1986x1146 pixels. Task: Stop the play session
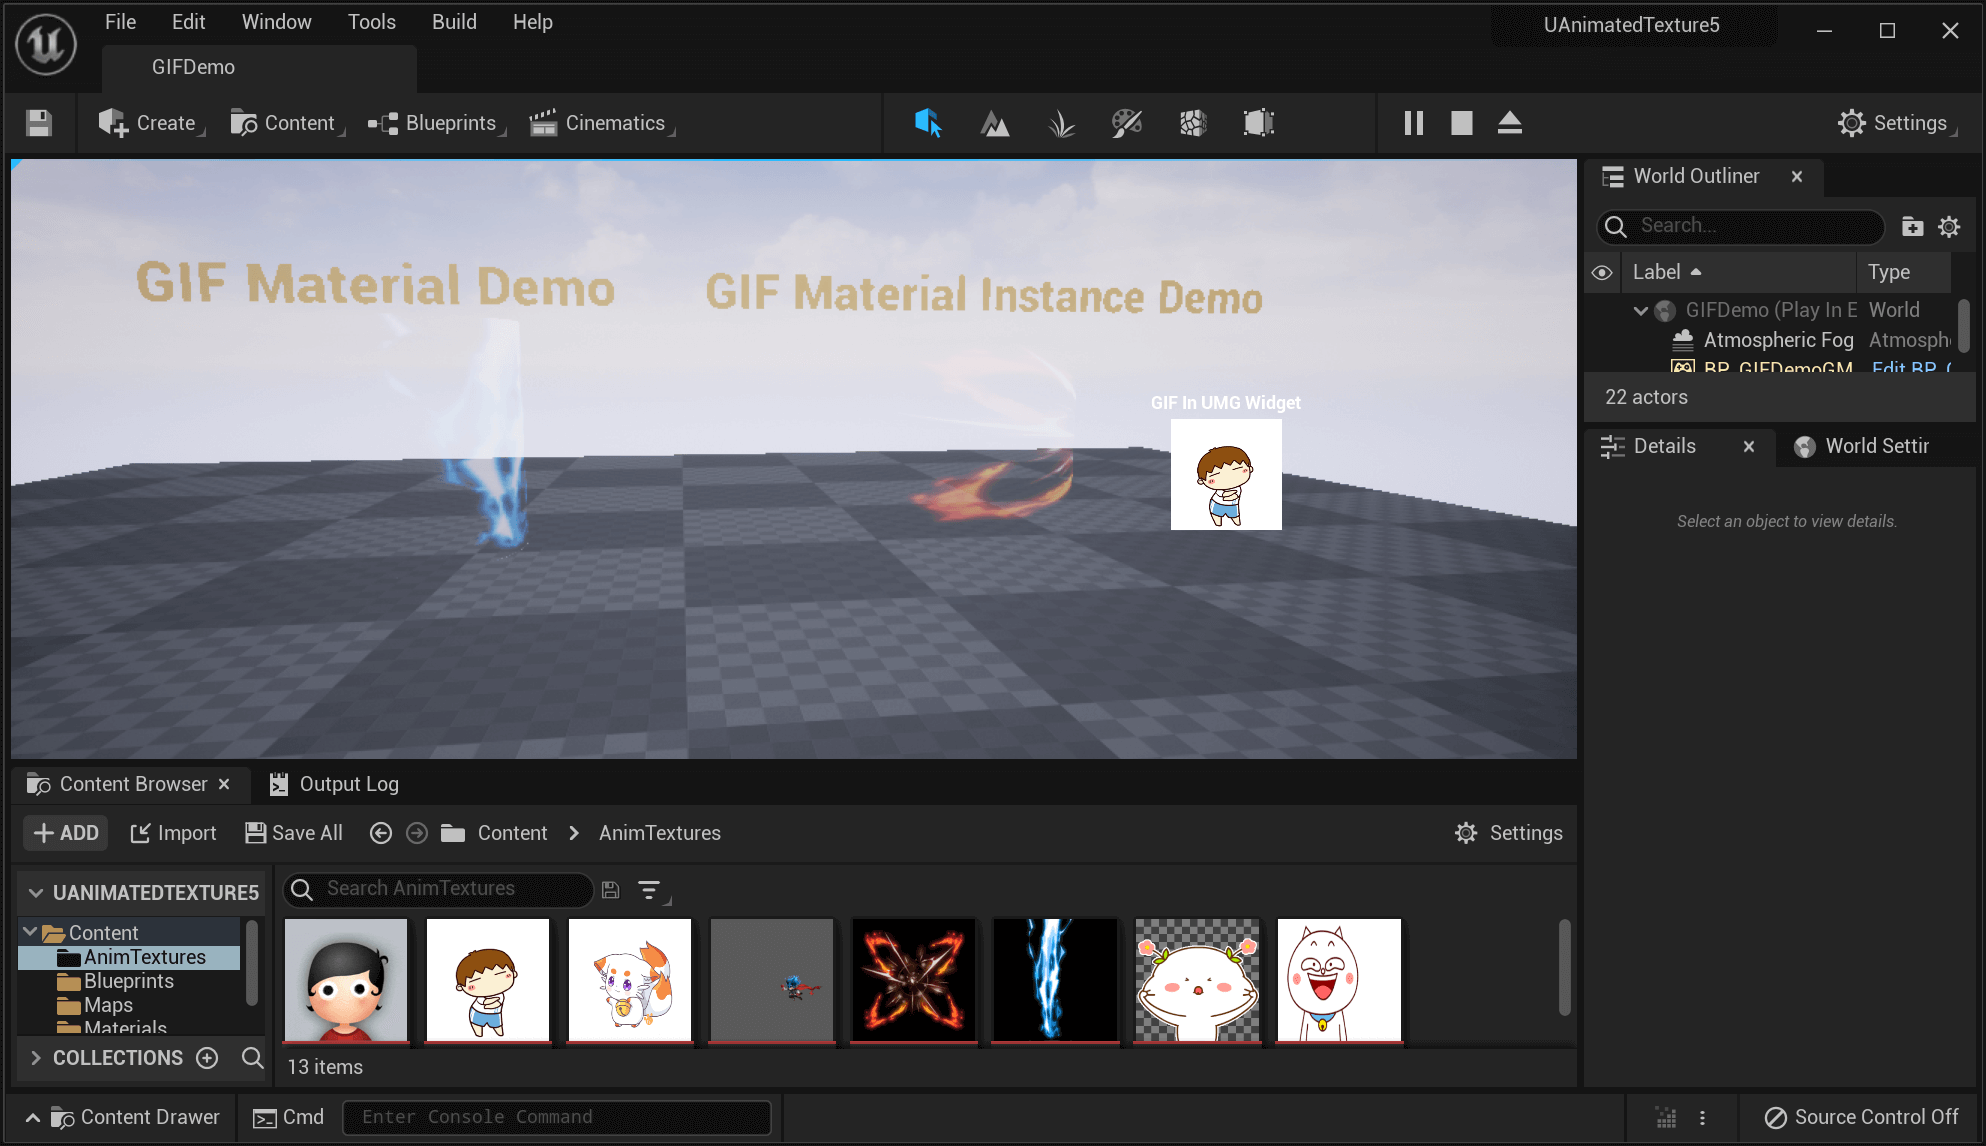pos(1461,123)
